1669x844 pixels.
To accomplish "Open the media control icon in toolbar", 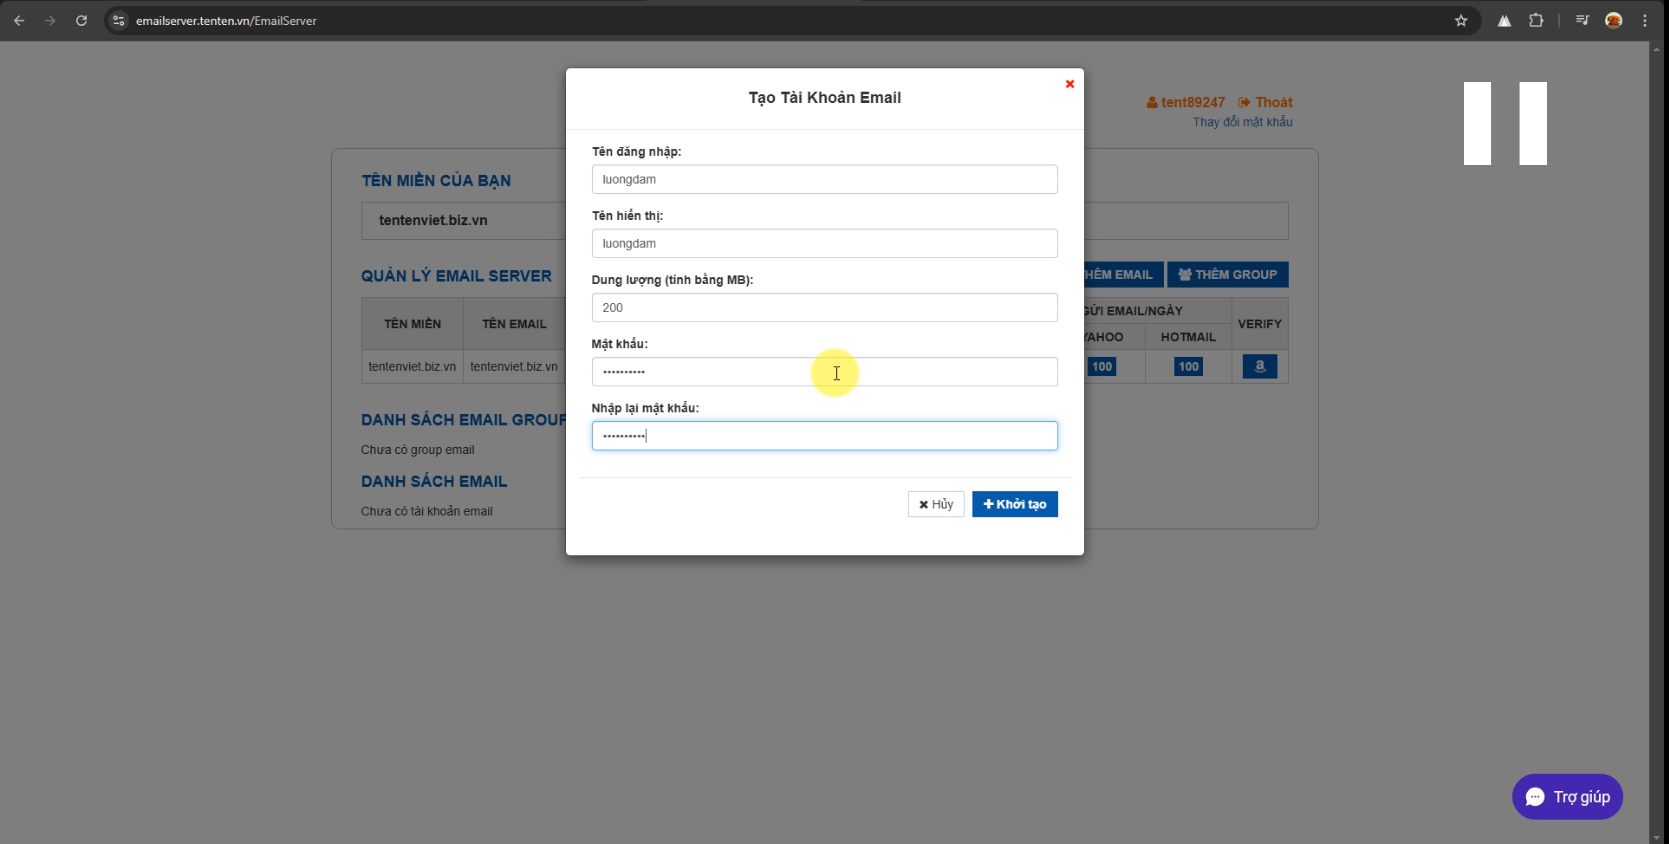I will [1582, 20].
